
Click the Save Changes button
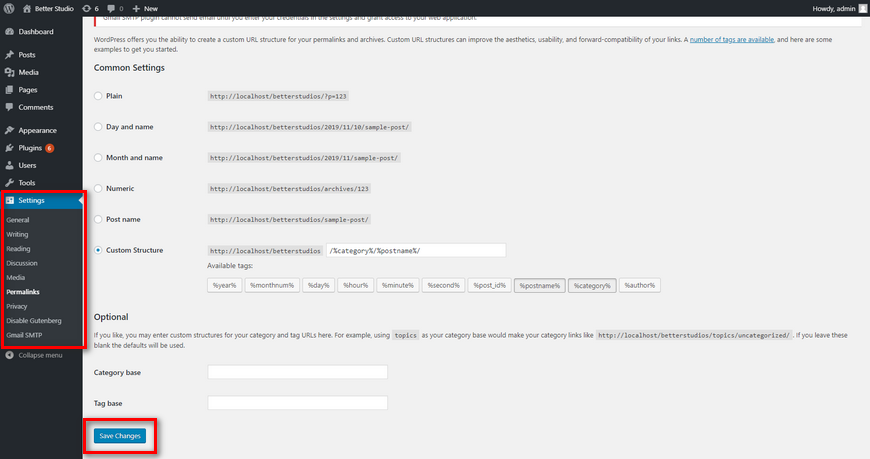[120, 436]
